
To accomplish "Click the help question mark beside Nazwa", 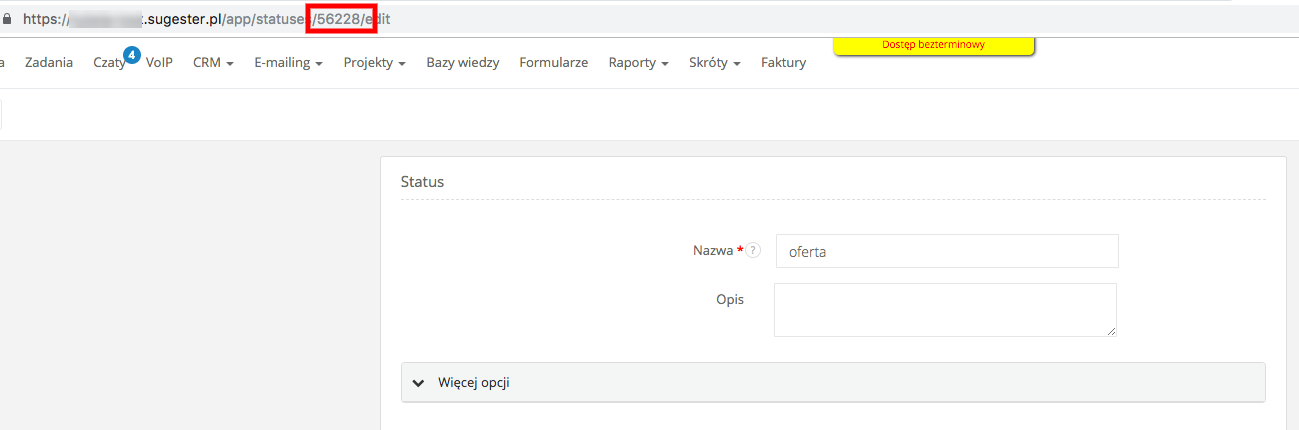I will pos(753,251).
